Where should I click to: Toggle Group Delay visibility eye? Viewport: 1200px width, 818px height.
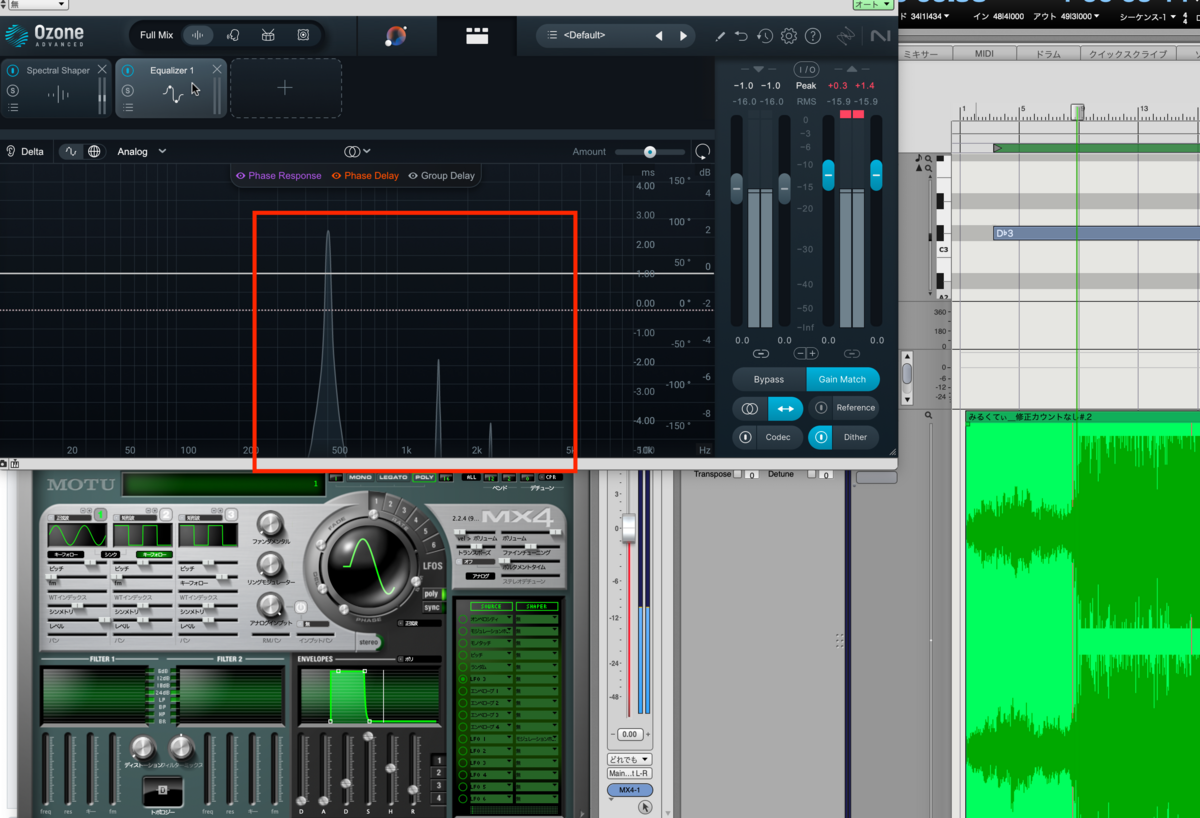click(413, 176)
